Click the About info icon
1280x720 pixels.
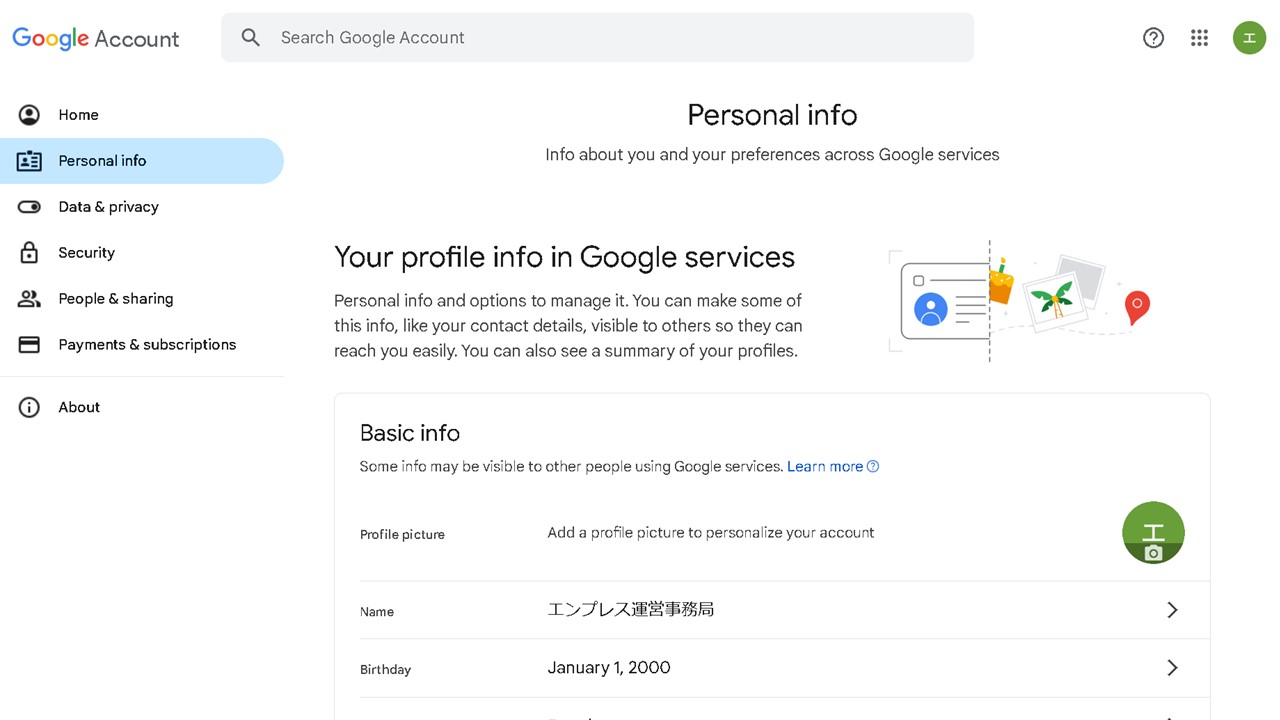tap(29, 407)
